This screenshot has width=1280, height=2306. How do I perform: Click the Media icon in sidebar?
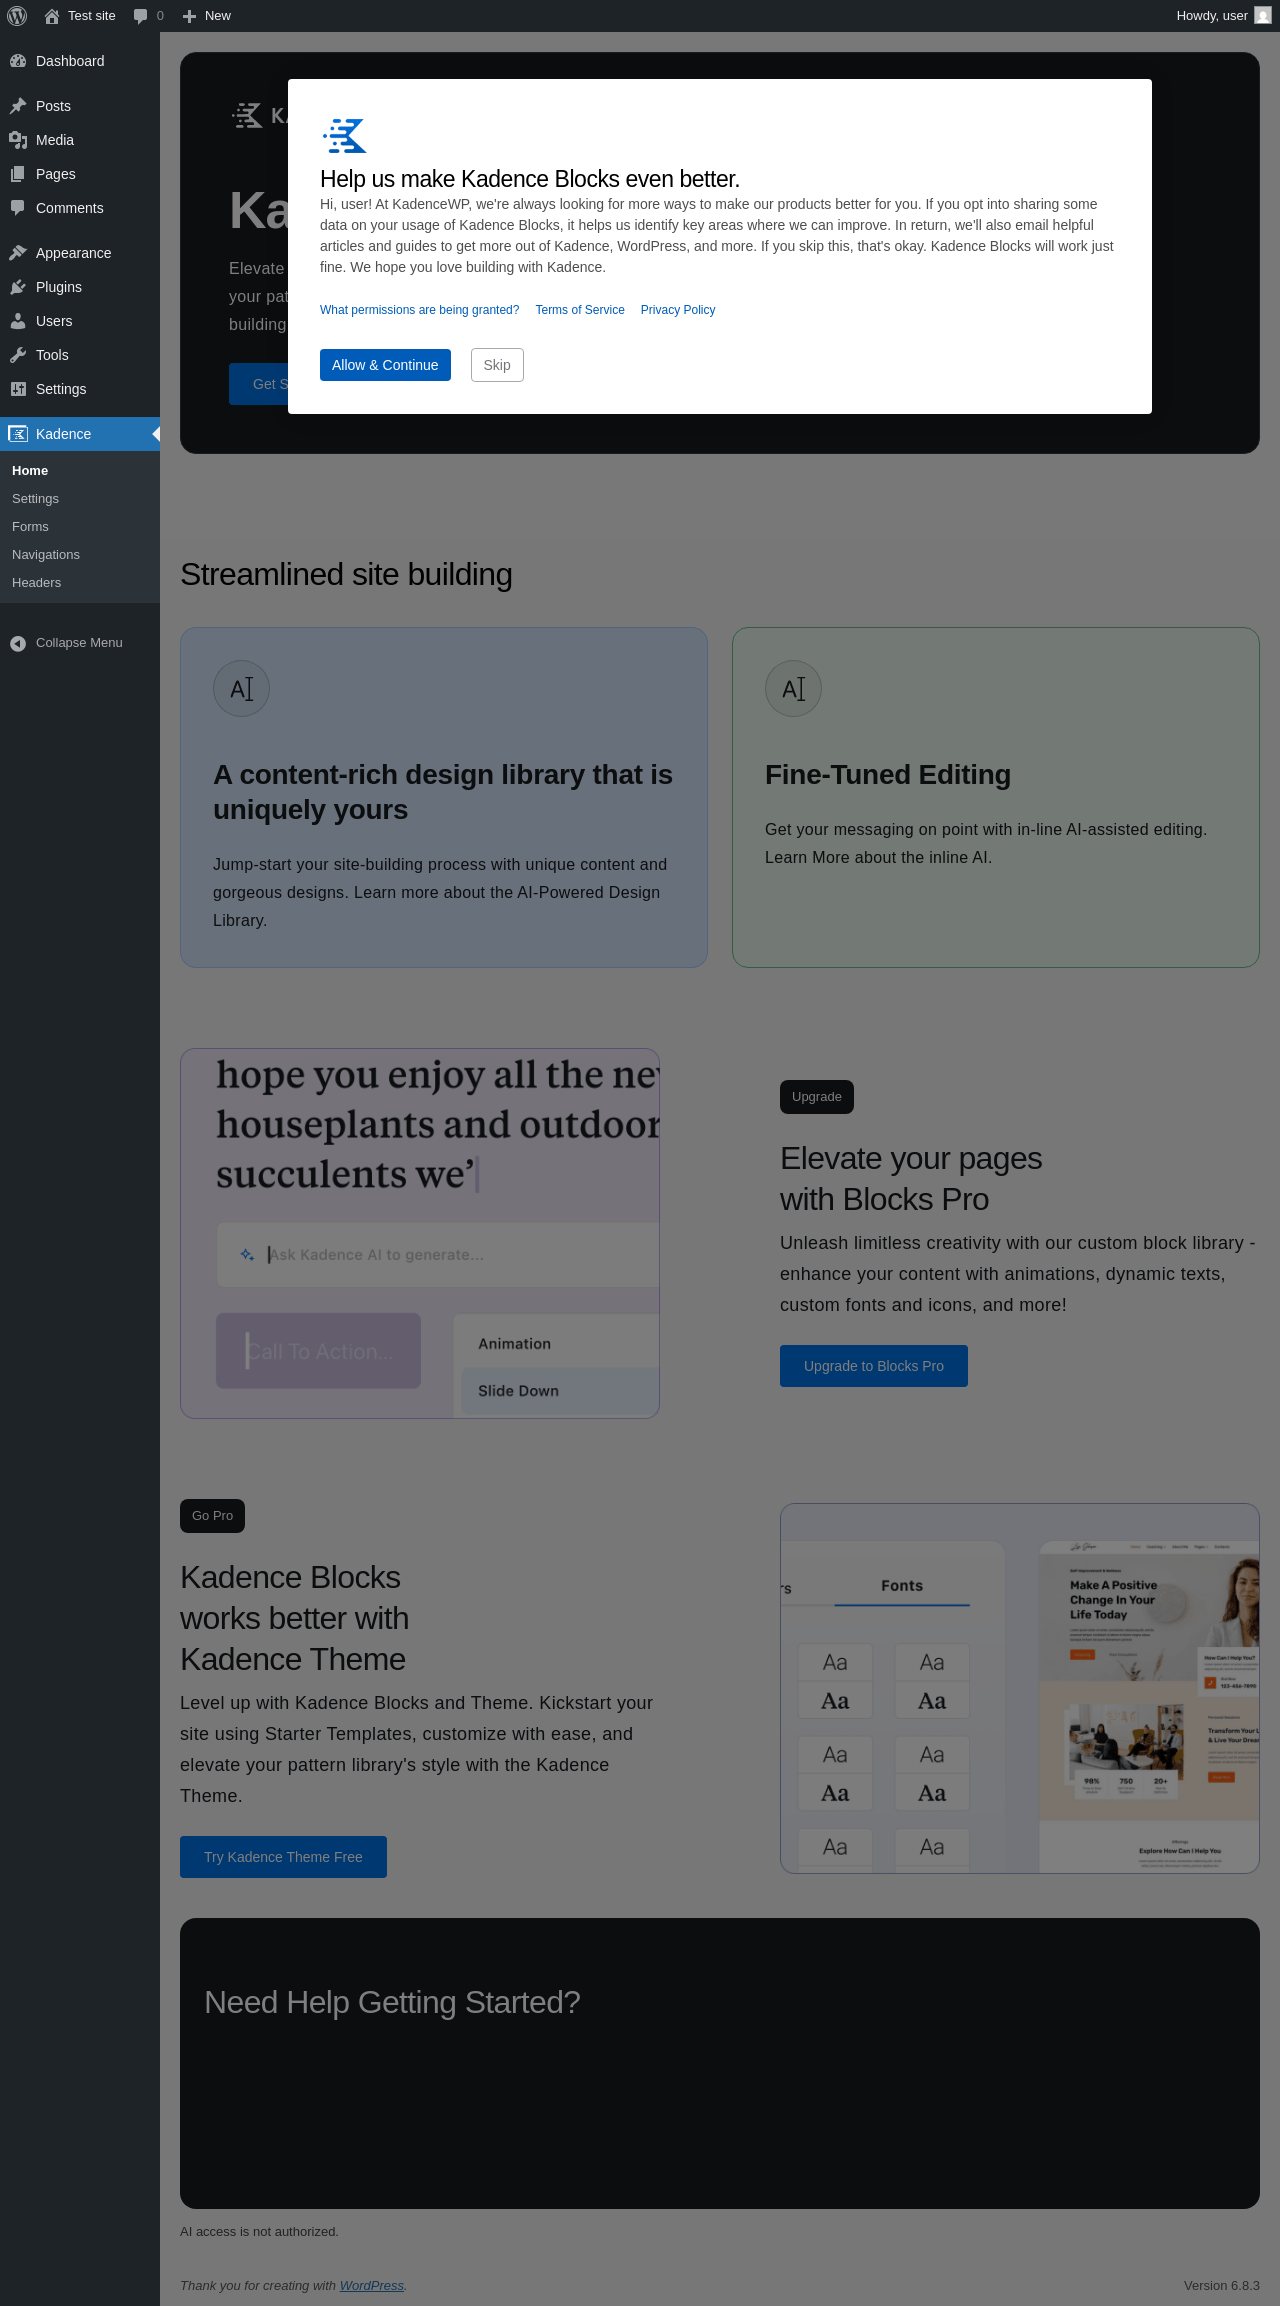pyautogui.click(x=18, y=140)
